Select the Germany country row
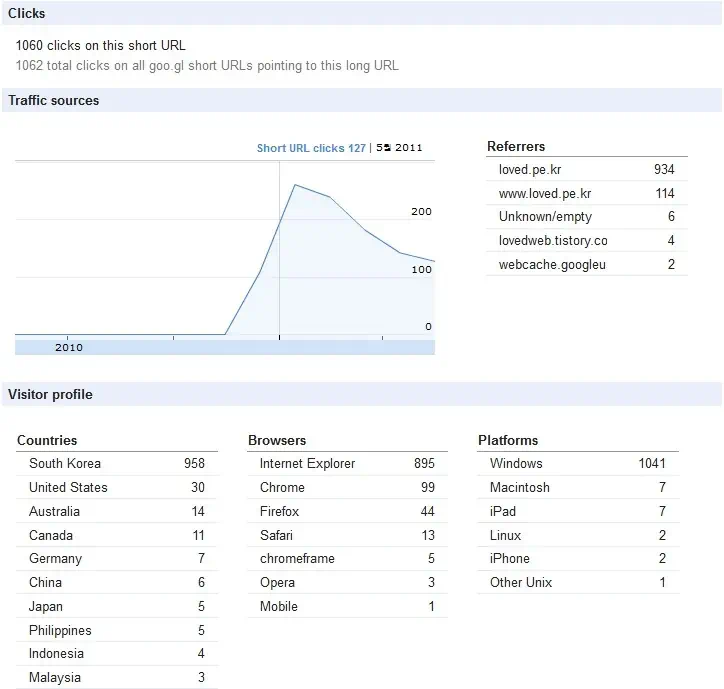 117,559
